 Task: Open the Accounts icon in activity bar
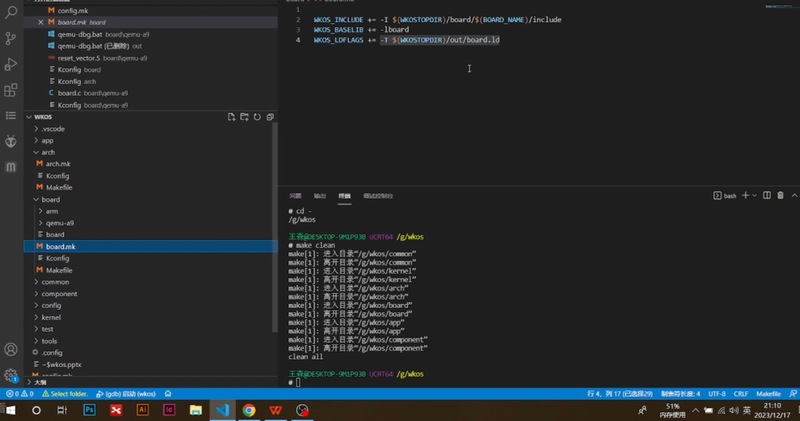pyautogui.click(x=11, y=350)
